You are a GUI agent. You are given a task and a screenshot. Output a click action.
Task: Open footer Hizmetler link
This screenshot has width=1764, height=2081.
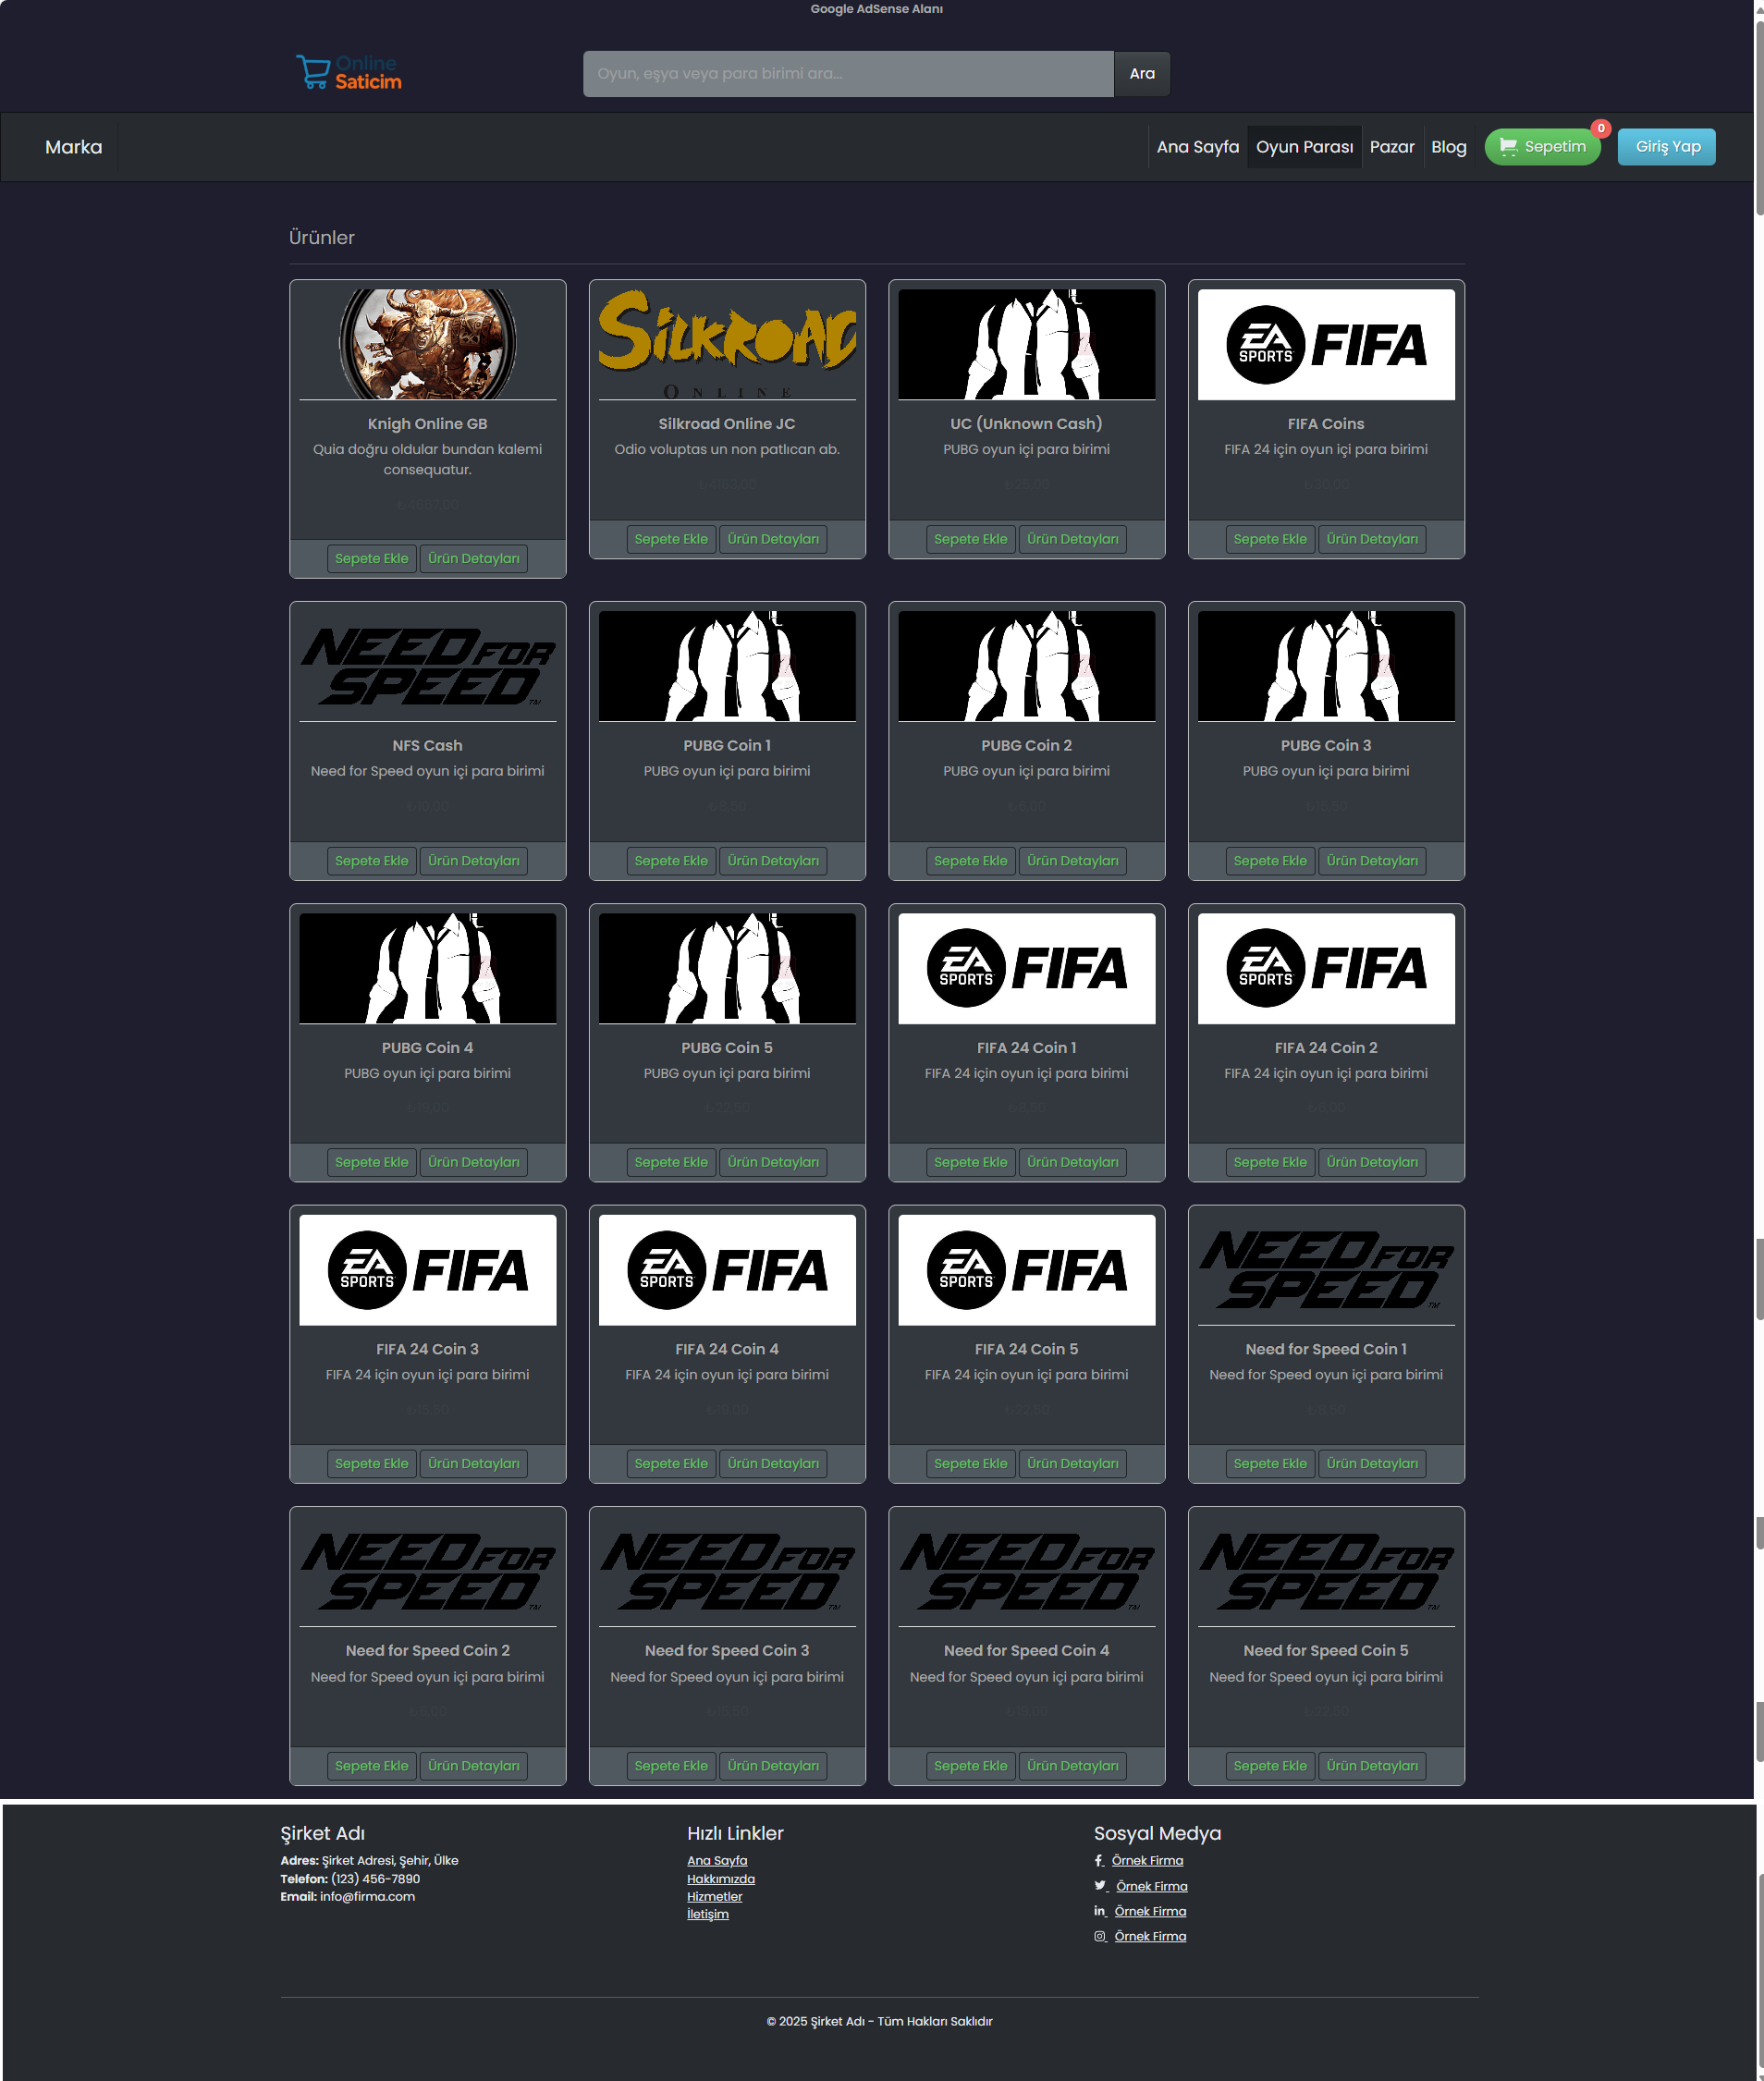coord(715,1896)
